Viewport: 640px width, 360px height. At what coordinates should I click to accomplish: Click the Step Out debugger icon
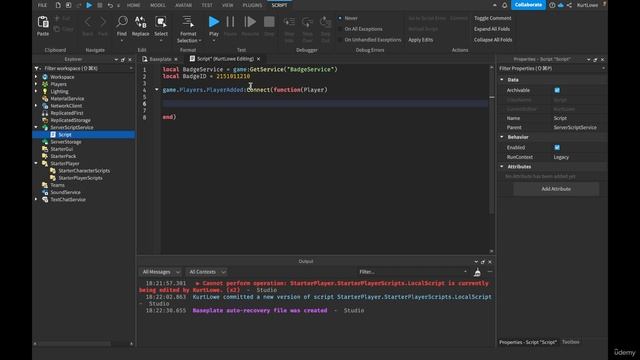[325, 22]
